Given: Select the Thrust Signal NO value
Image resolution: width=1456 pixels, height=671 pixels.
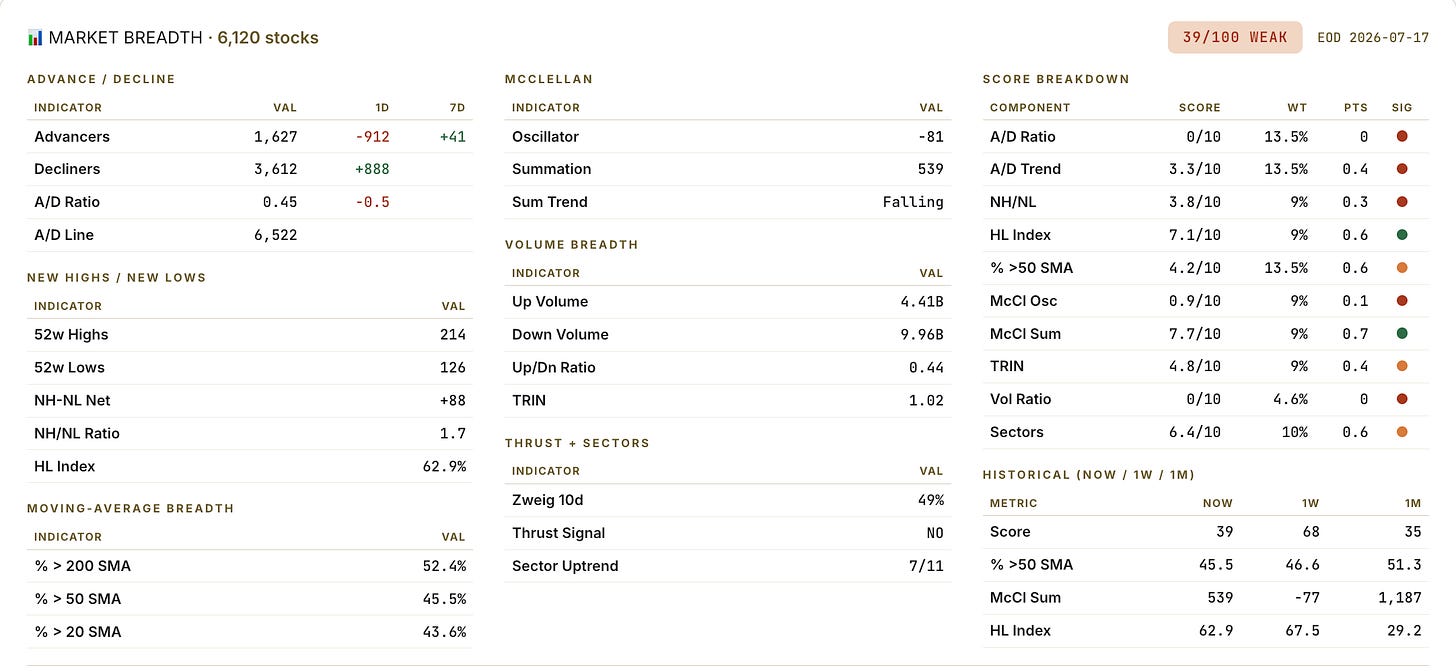Looking at the screenshot, I should point(935,533).
